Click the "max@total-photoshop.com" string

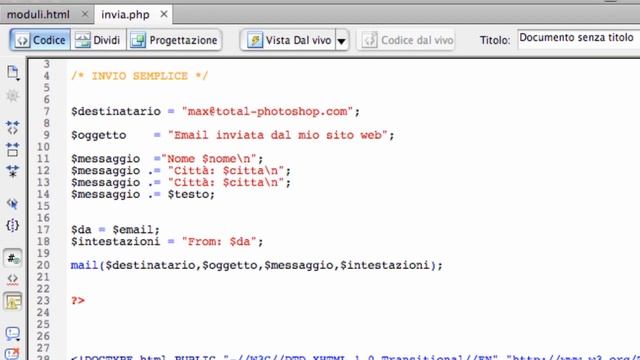[267, 111]
